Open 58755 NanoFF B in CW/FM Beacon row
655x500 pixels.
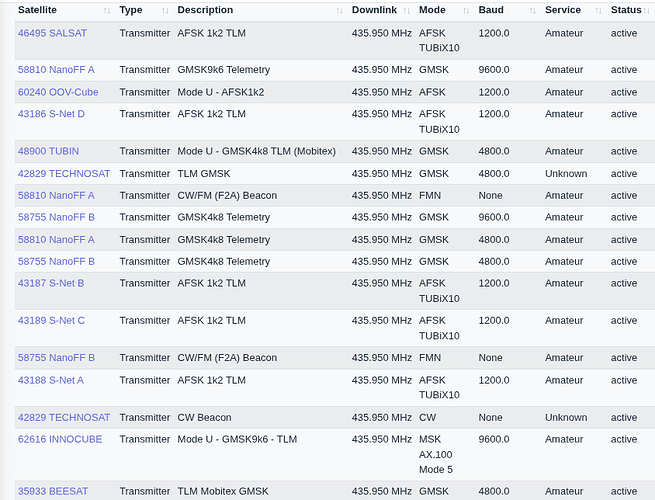coord(56,358)
